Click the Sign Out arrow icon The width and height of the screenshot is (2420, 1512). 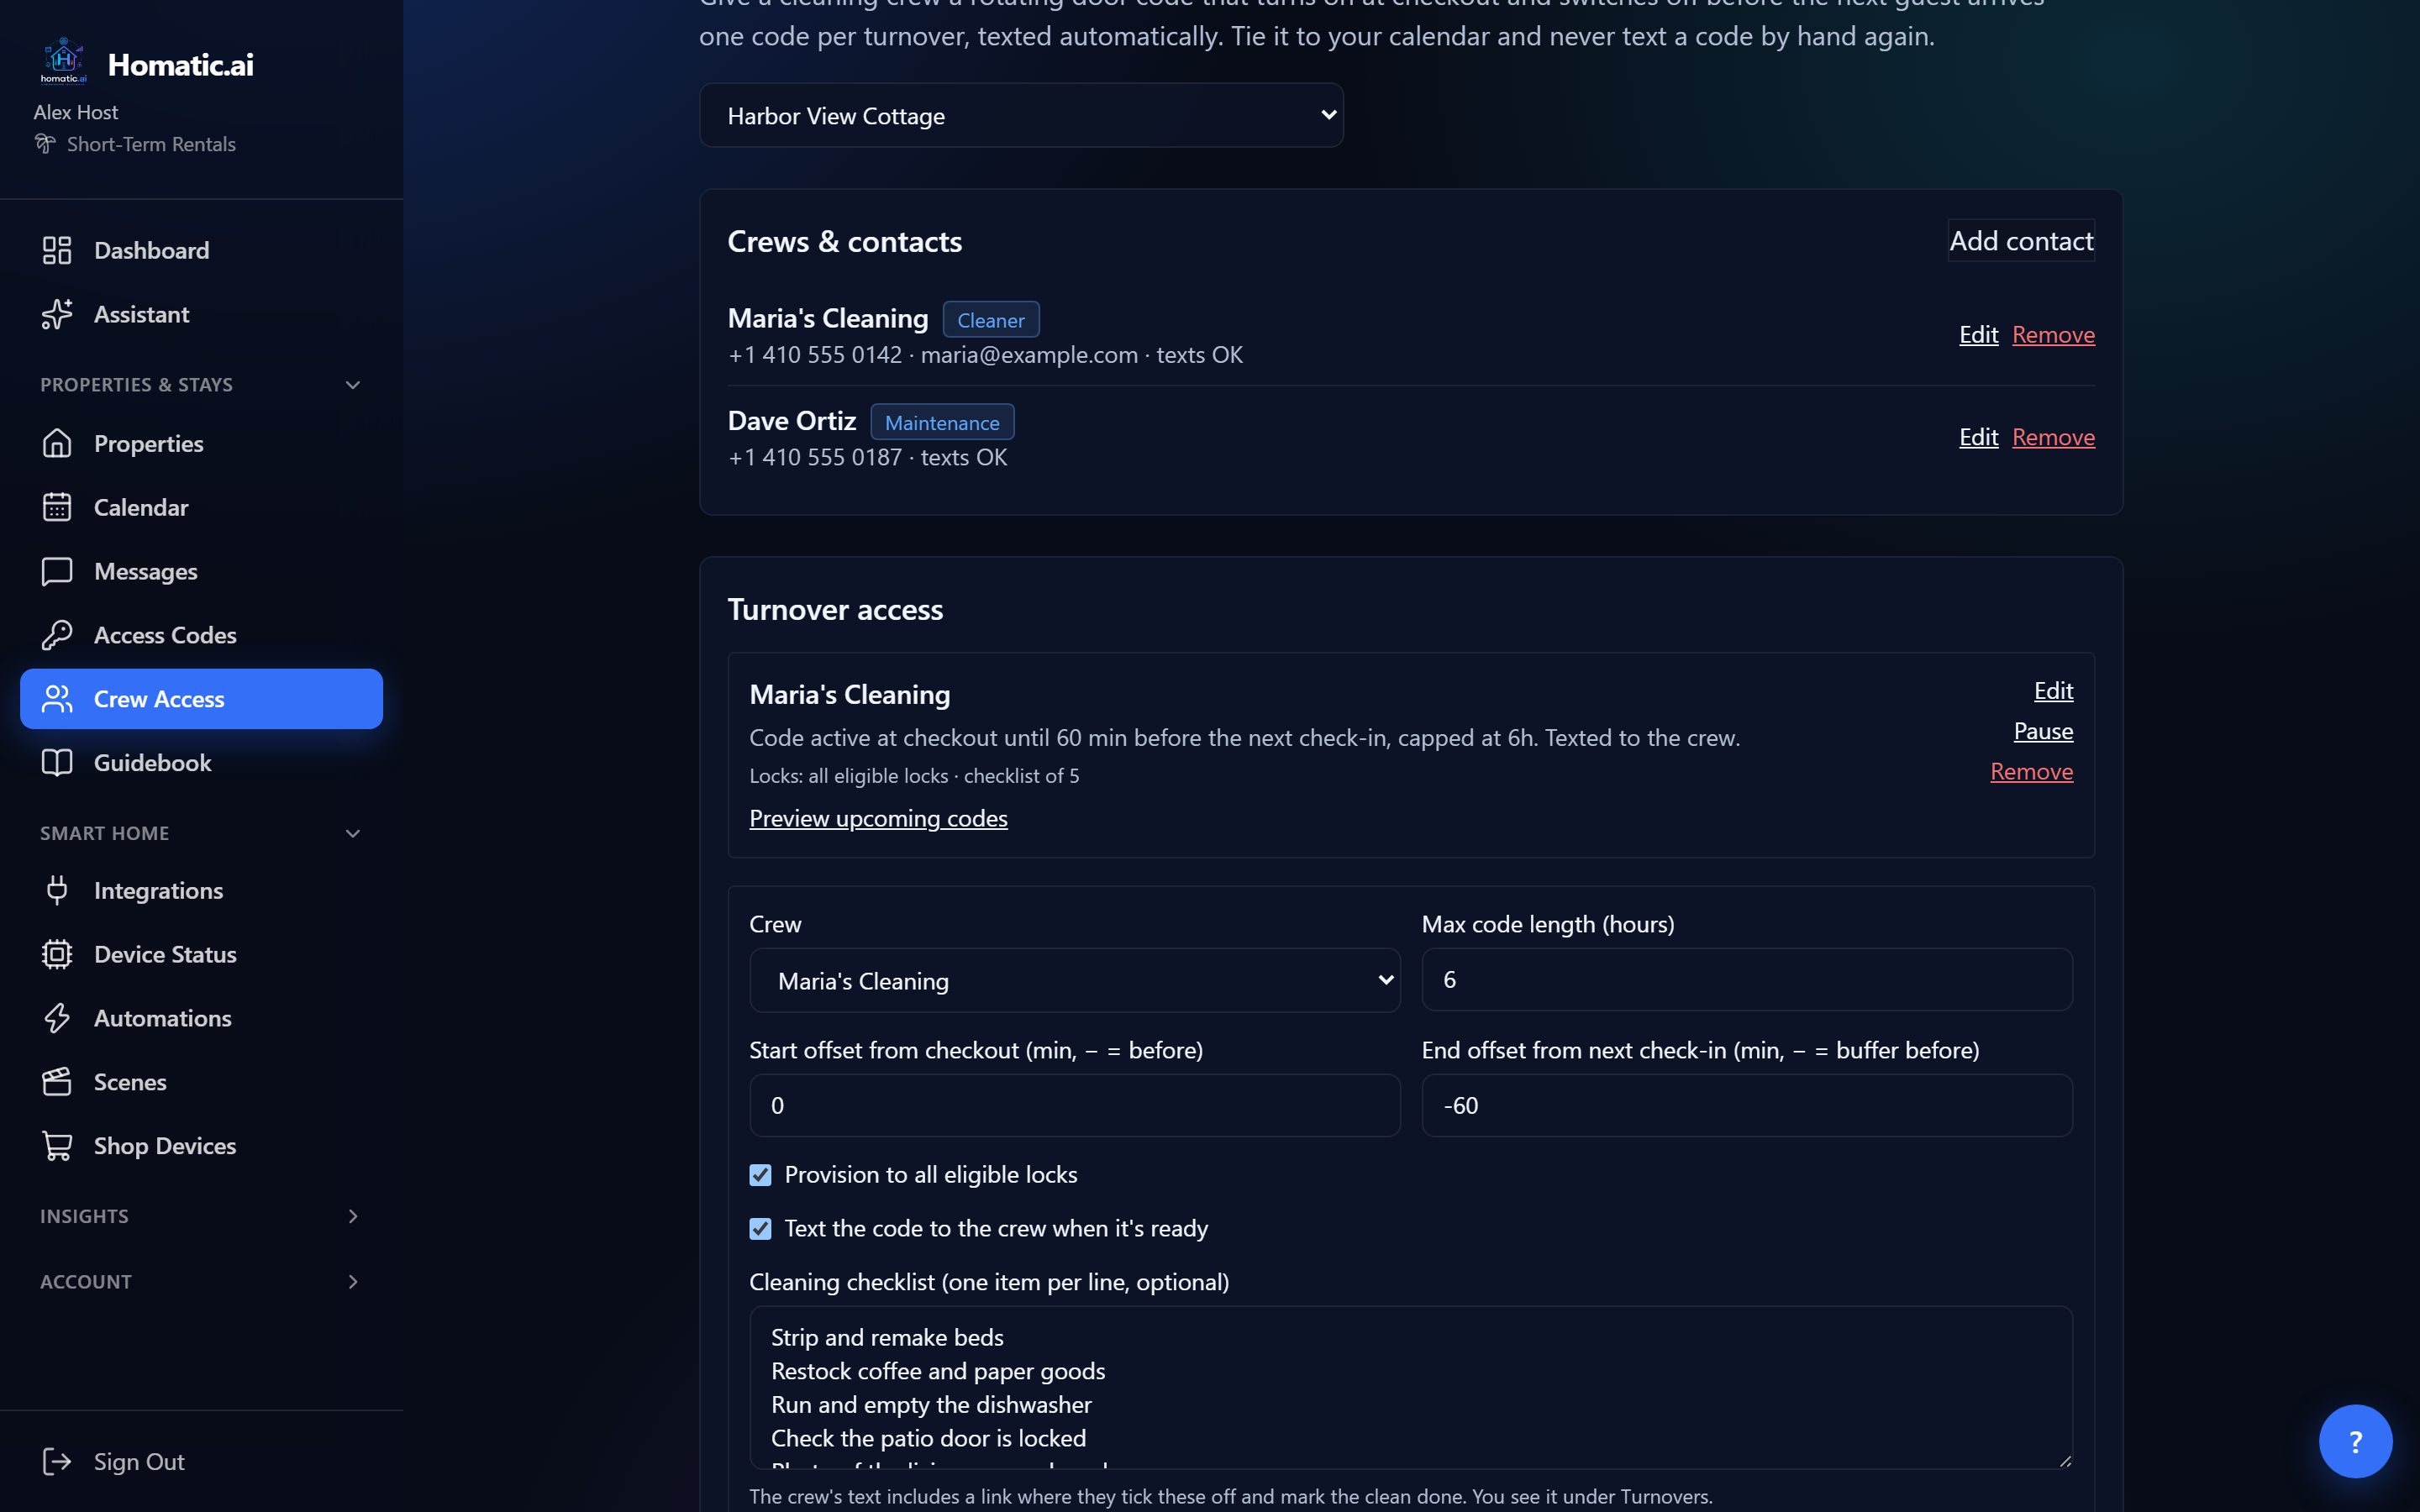click(57, 1462)
